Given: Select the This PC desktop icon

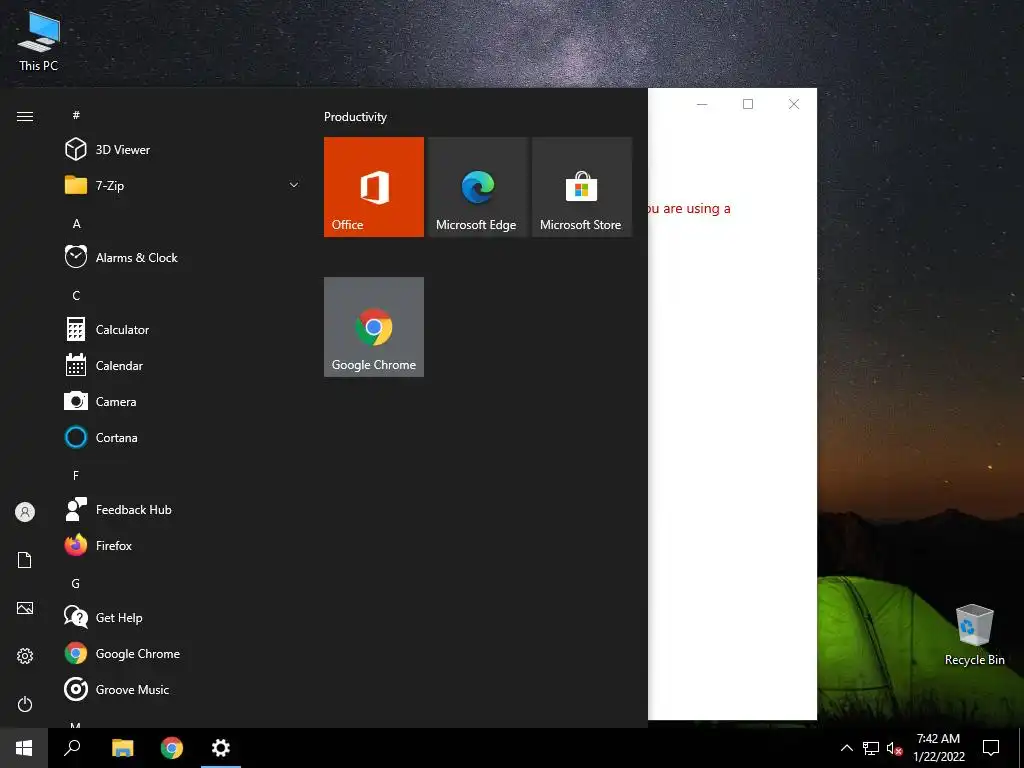Looking at the screenshot, I should click(x=39, y=40).
